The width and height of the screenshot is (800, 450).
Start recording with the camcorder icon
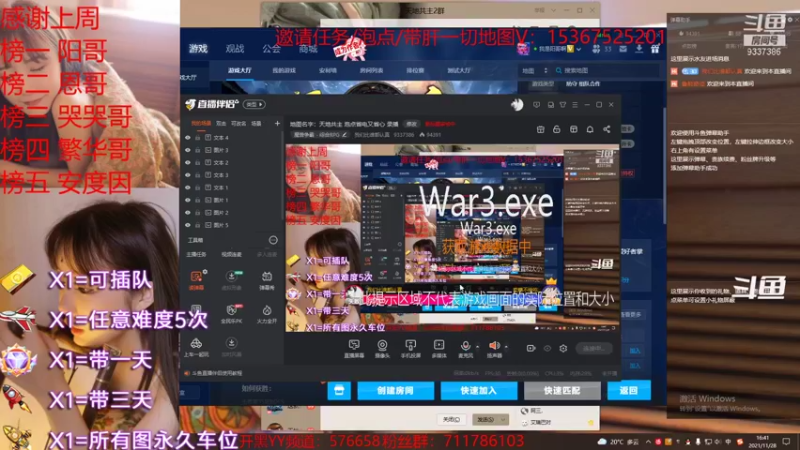pos(531,348)
